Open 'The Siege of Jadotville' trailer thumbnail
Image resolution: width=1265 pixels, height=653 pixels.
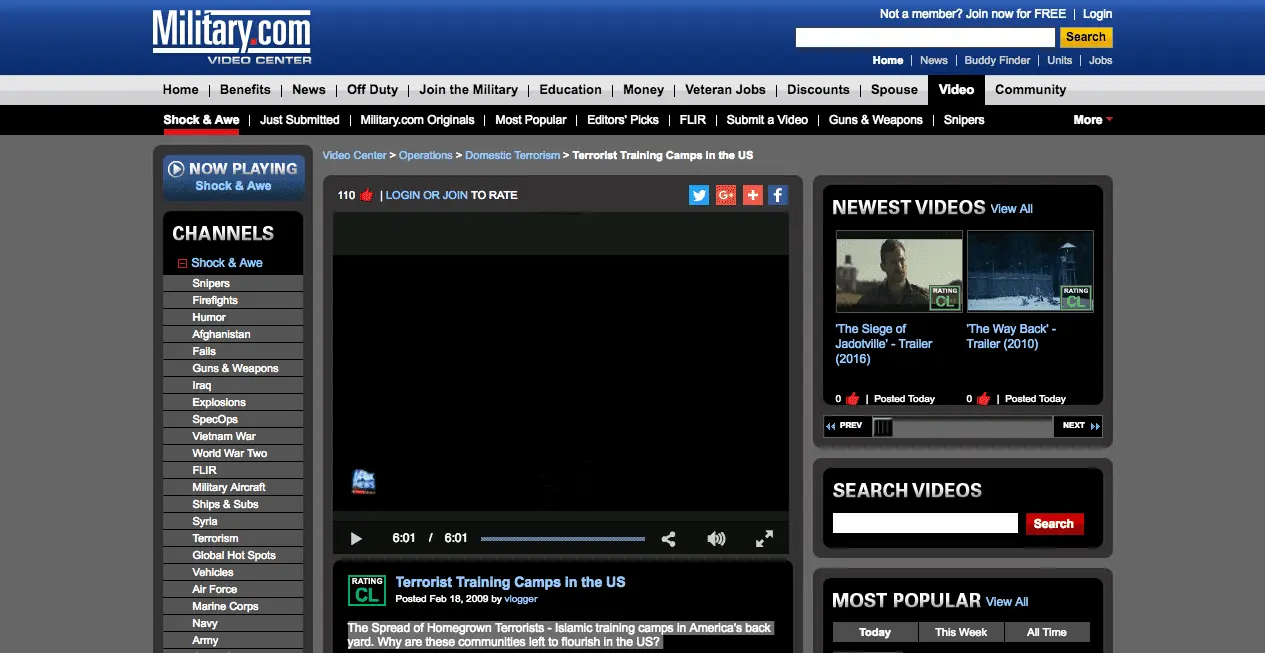tap(899, 272)
